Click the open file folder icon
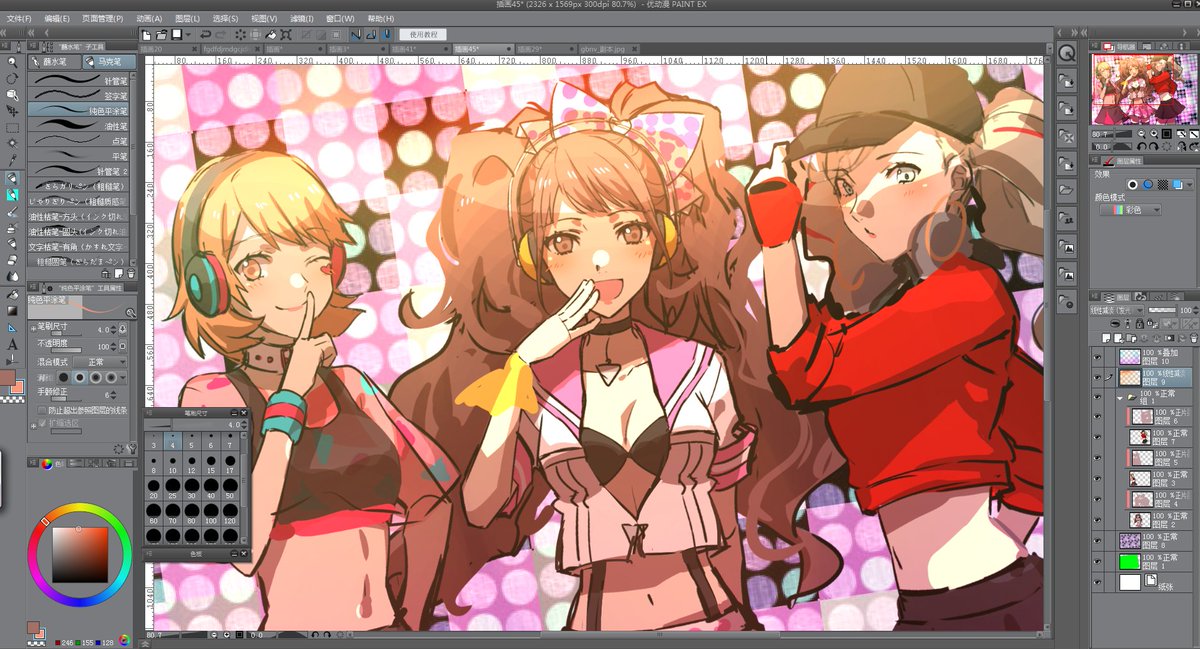 pos(161,35)
